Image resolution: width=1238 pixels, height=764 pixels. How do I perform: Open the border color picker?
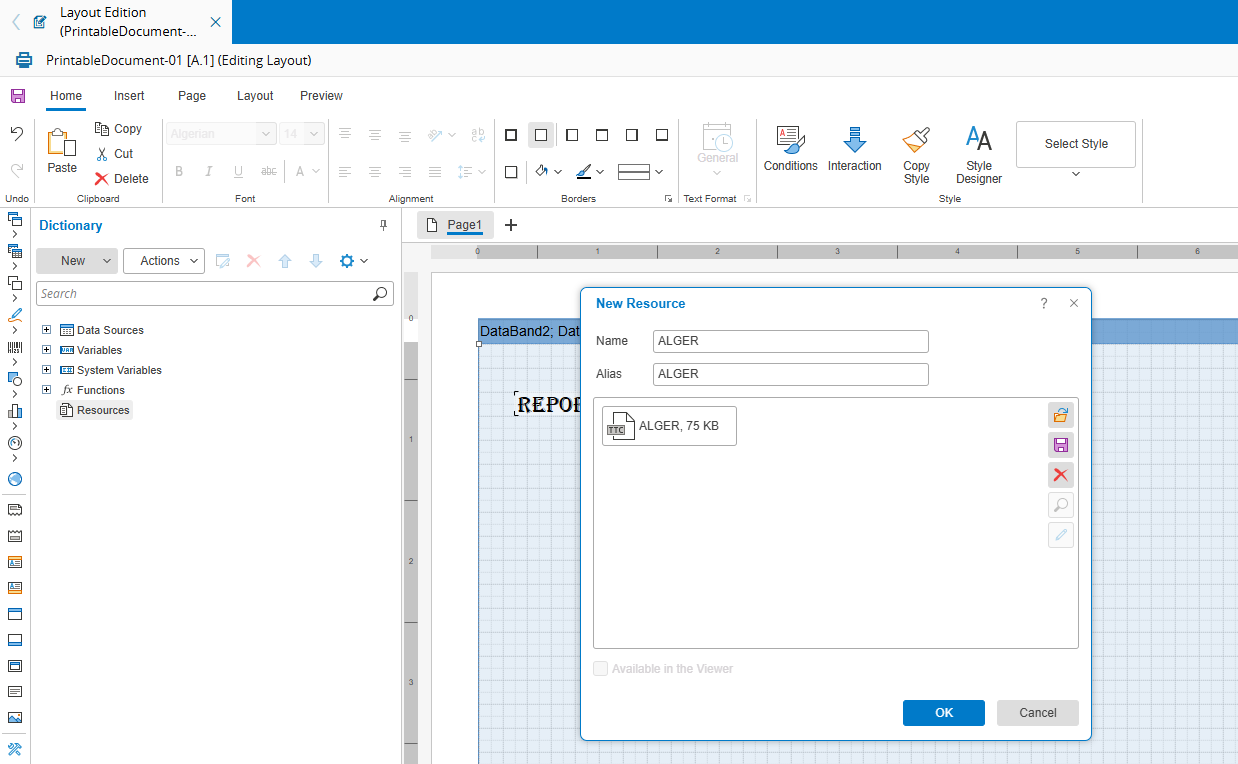(x=590, y=172)
